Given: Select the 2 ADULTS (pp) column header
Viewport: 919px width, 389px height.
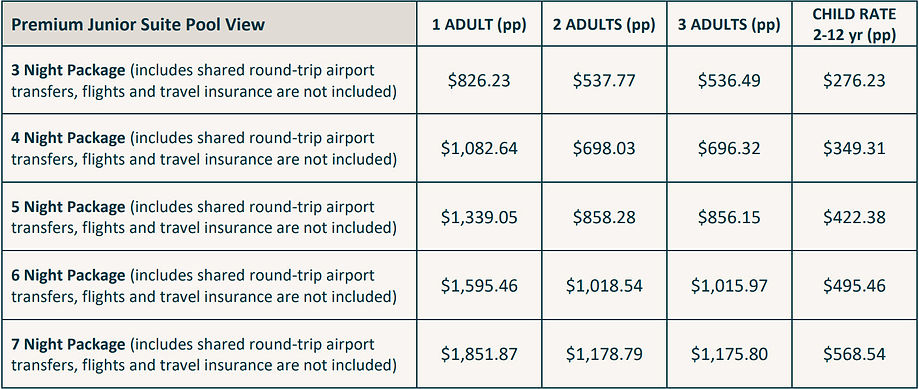Looking at the screenshot, I should (604, 24).
